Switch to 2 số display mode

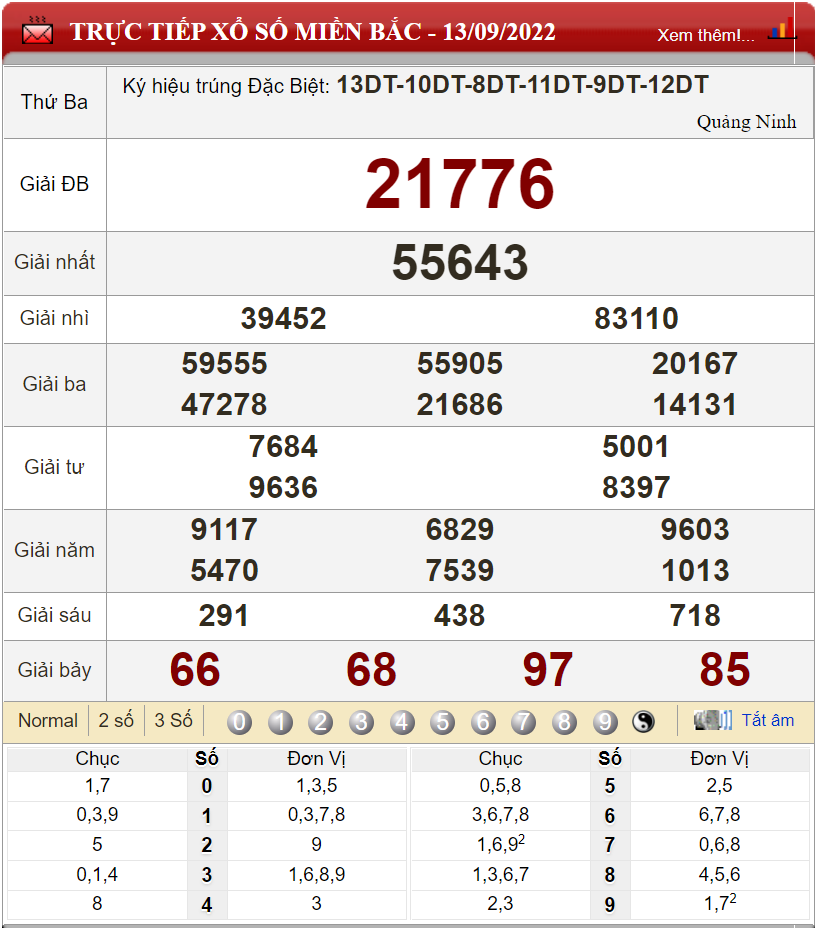pos(116,721)
